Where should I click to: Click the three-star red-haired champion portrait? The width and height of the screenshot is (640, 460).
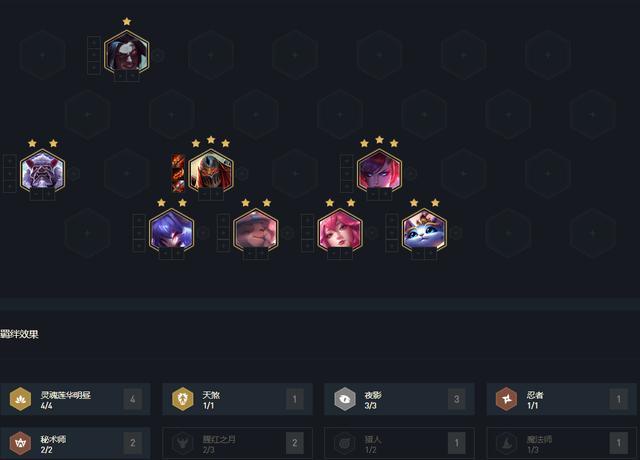coord(379,171)
